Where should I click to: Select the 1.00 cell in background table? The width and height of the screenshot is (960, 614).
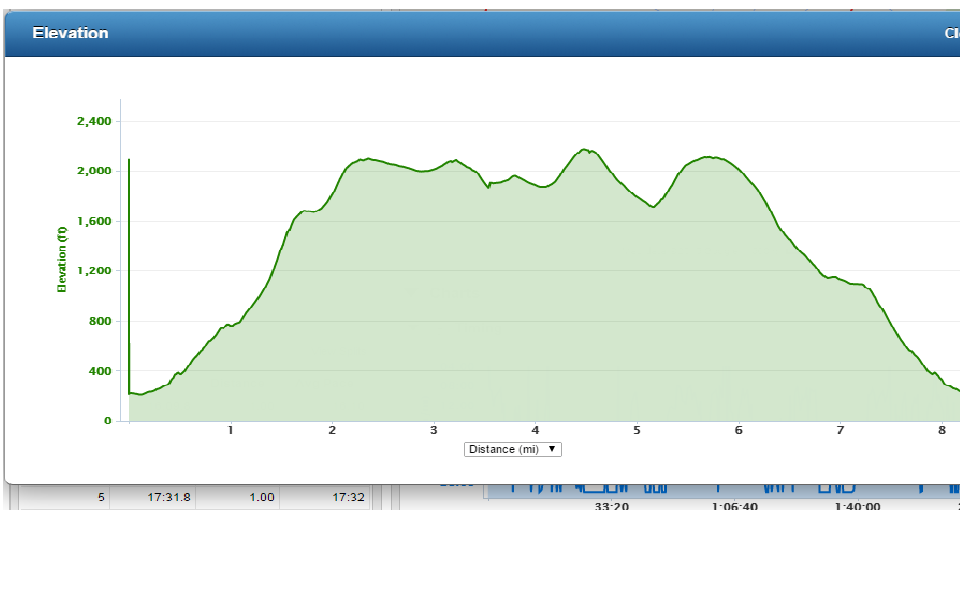(x=261, y=497)
